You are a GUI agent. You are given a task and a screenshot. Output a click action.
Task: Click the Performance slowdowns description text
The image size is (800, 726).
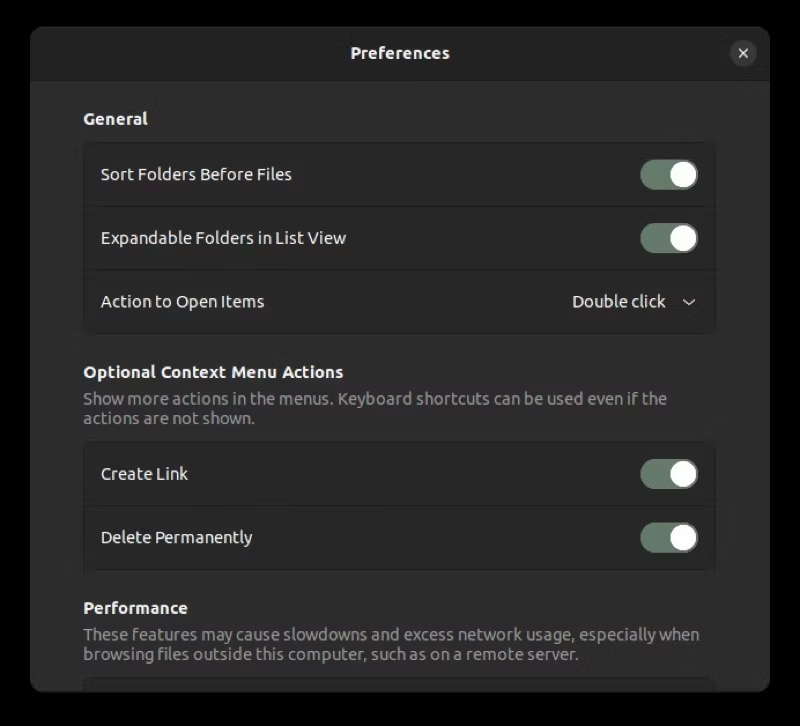point(391,644)
